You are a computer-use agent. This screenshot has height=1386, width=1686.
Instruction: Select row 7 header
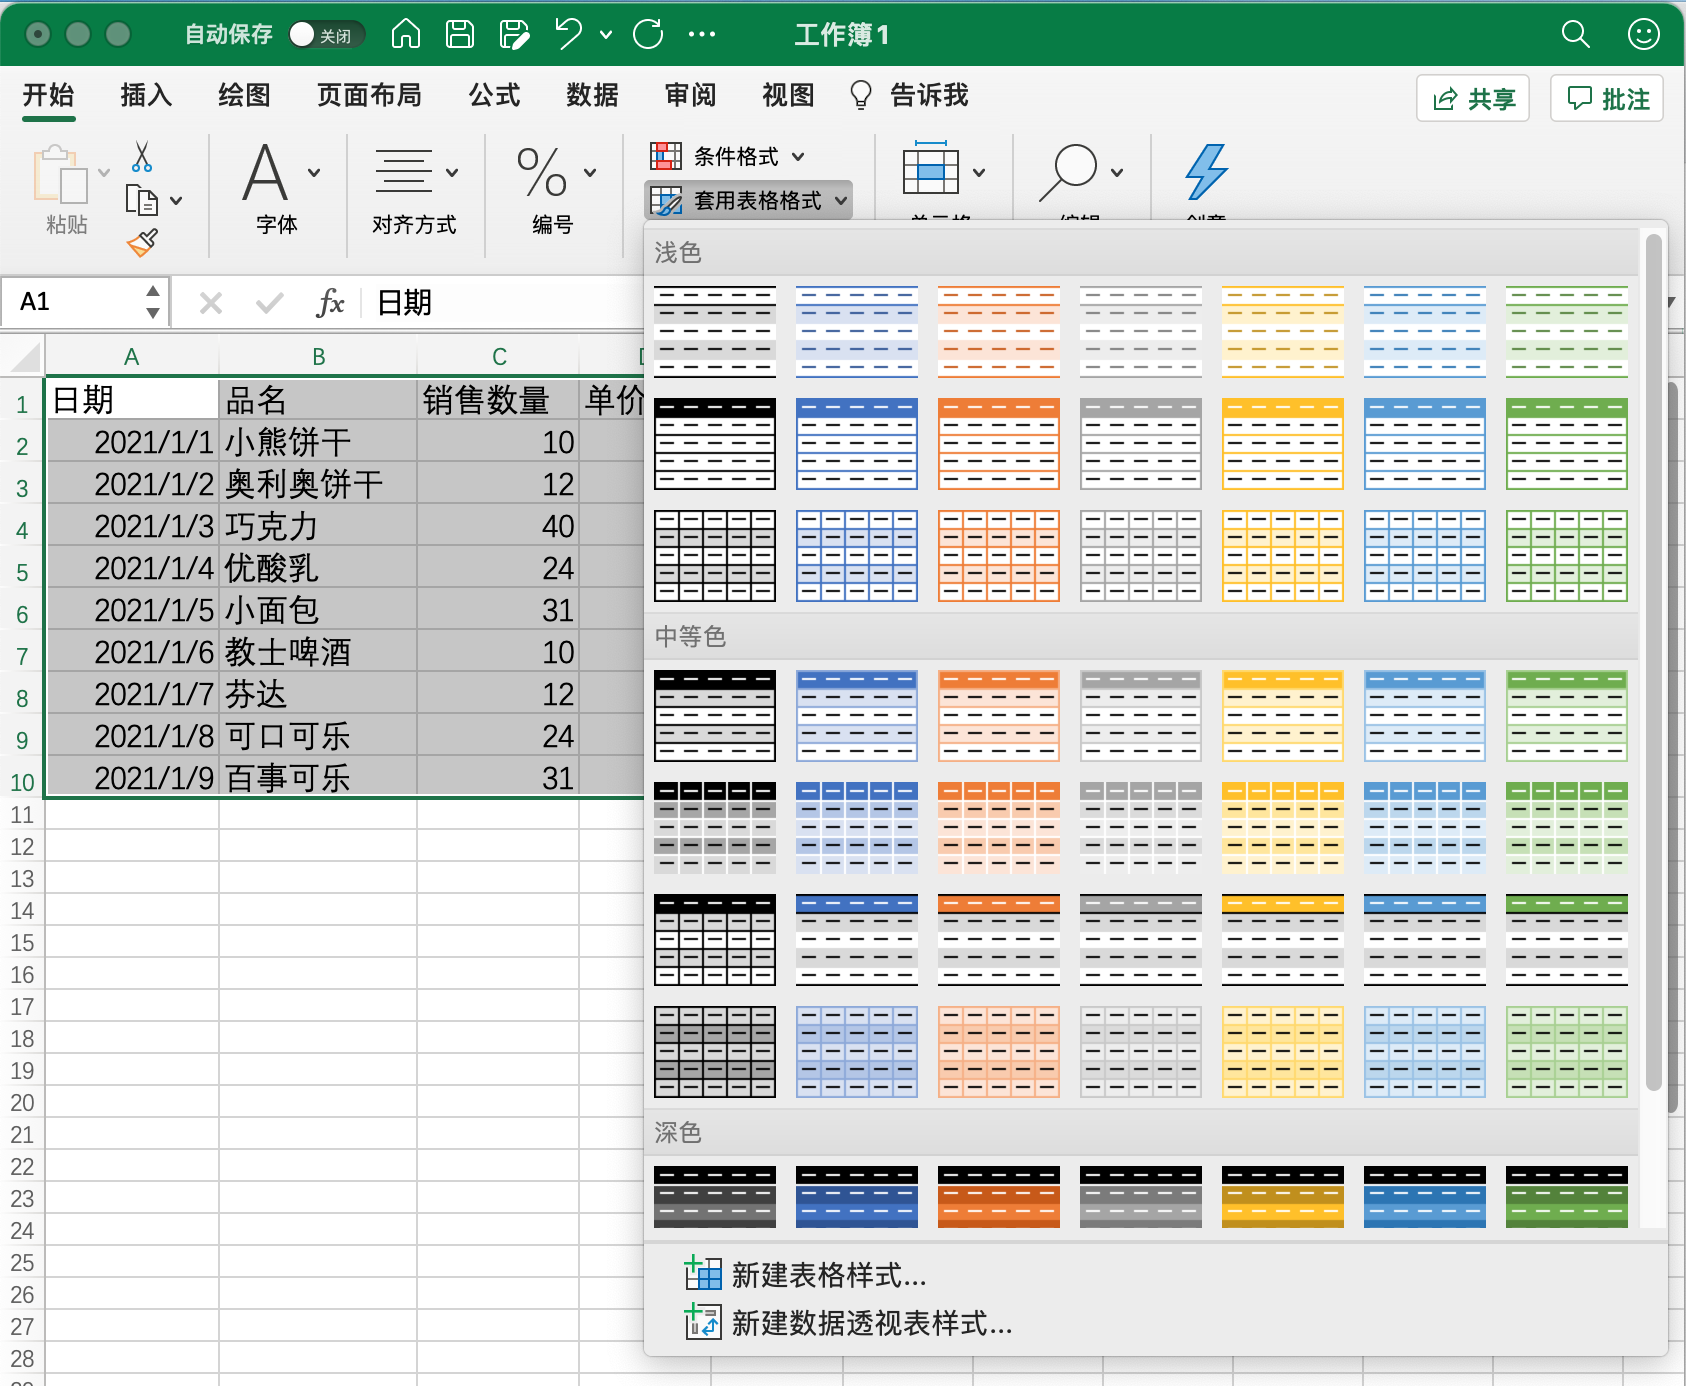[x=22, y=656]
